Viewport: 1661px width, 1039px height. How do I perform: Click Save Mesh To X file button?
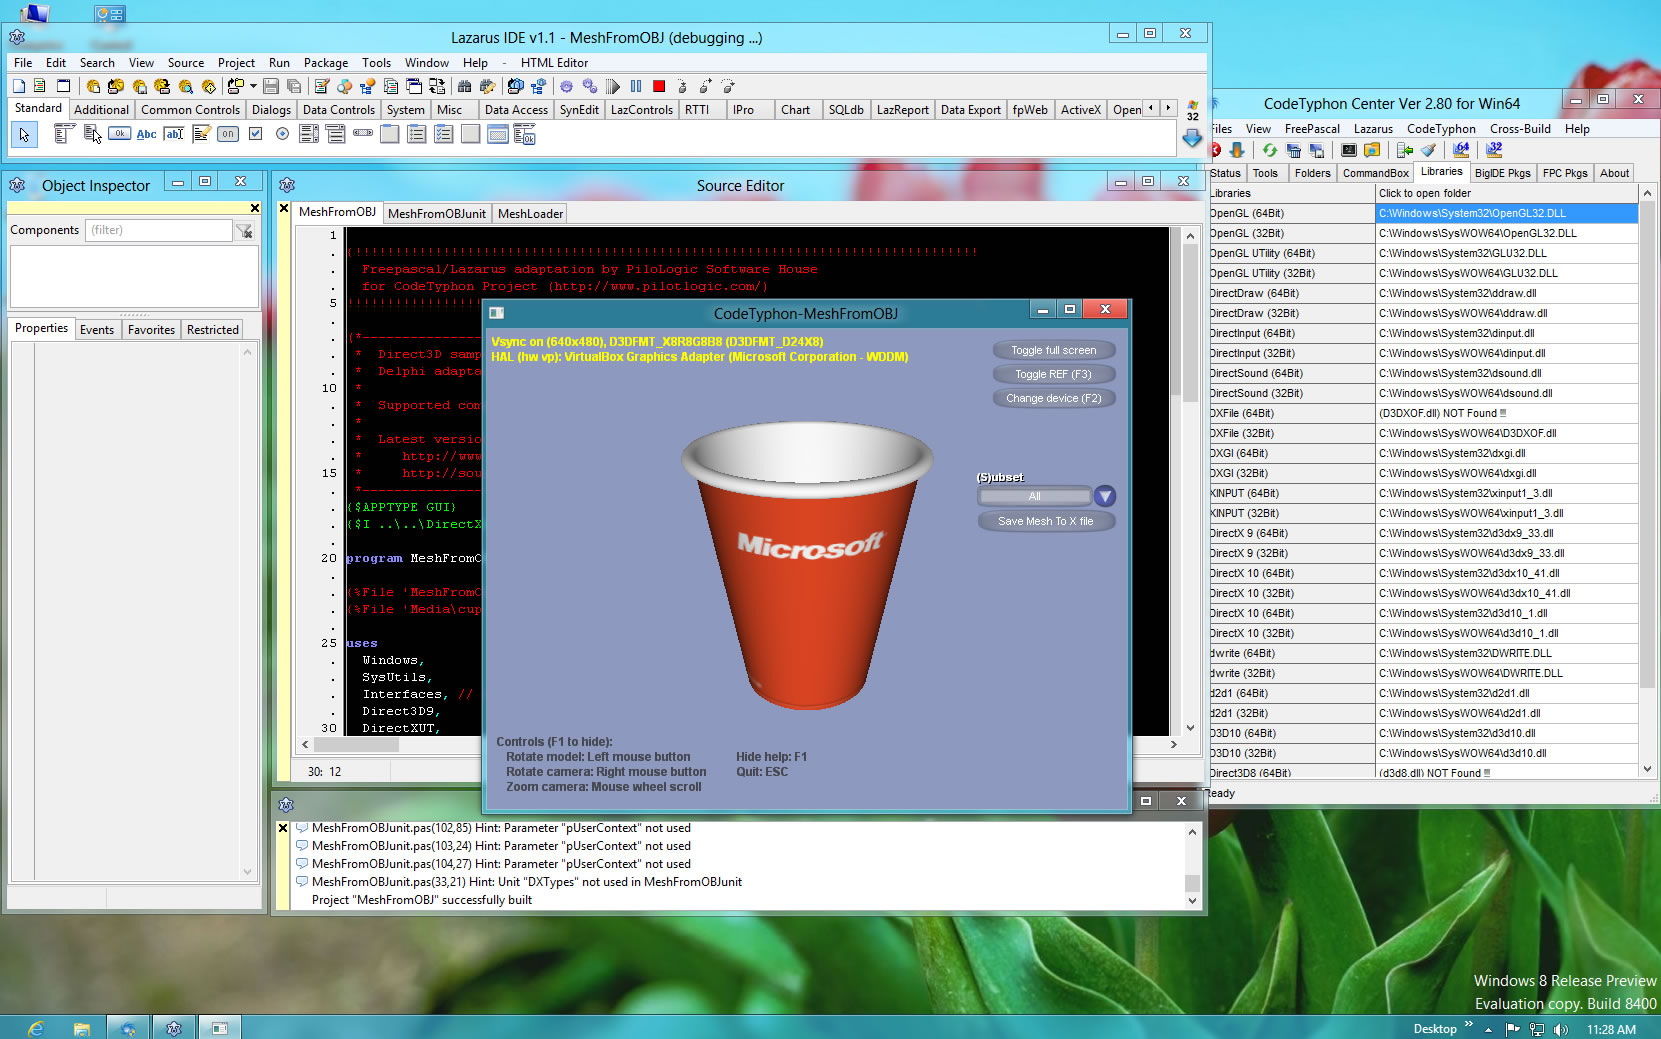(x=1045, y=521)
